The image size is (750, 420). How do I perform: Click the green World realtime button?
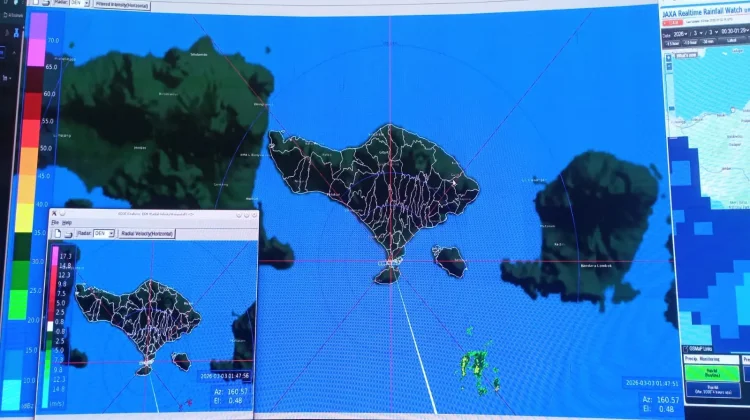(x=712, y=374)
